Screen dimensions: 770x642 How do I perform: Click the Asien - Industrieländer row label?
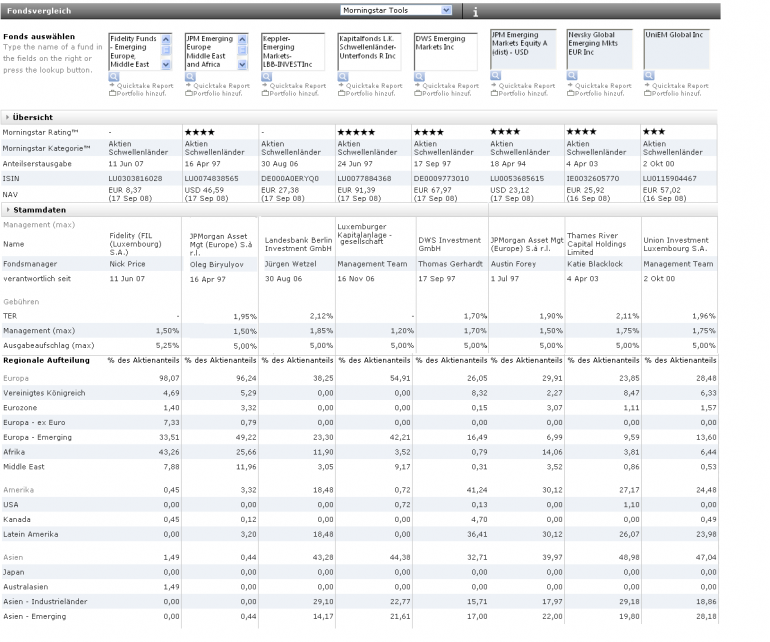click(45, 602)
